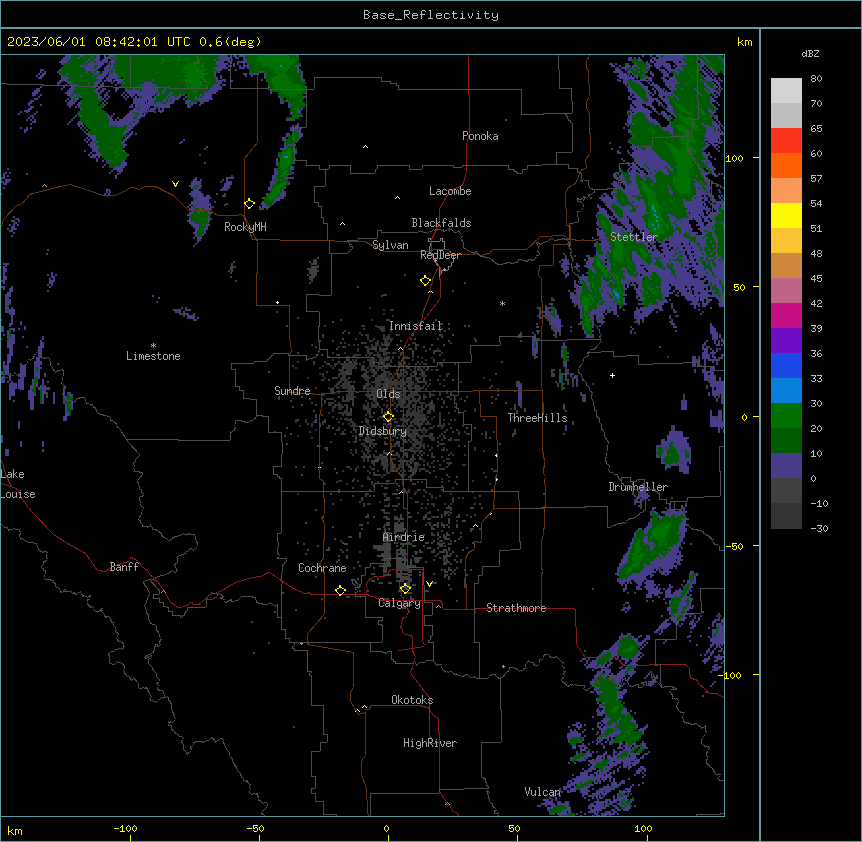Click the -30 value in dBZ legend
Image resolution: width=862 pixels, height=842 pixels.
tap(819, 529)
